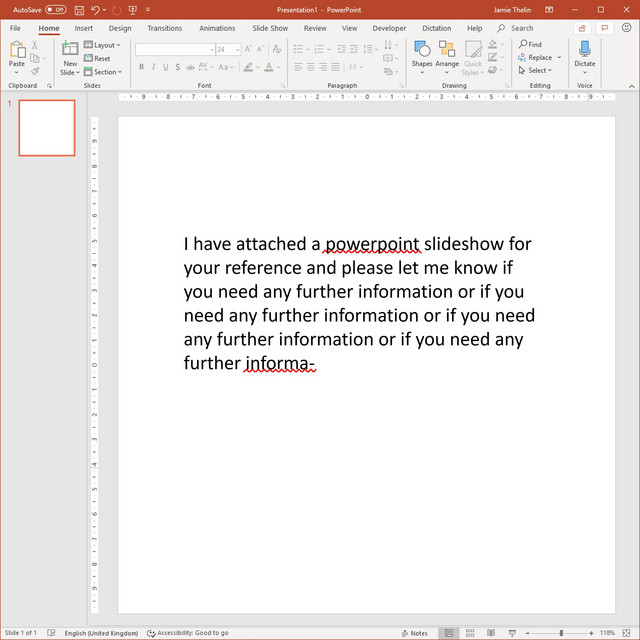Toggle Bold formatting
The width and height of the screenshot is (640, 640).
pyautogui.click(x=141, y=67)
